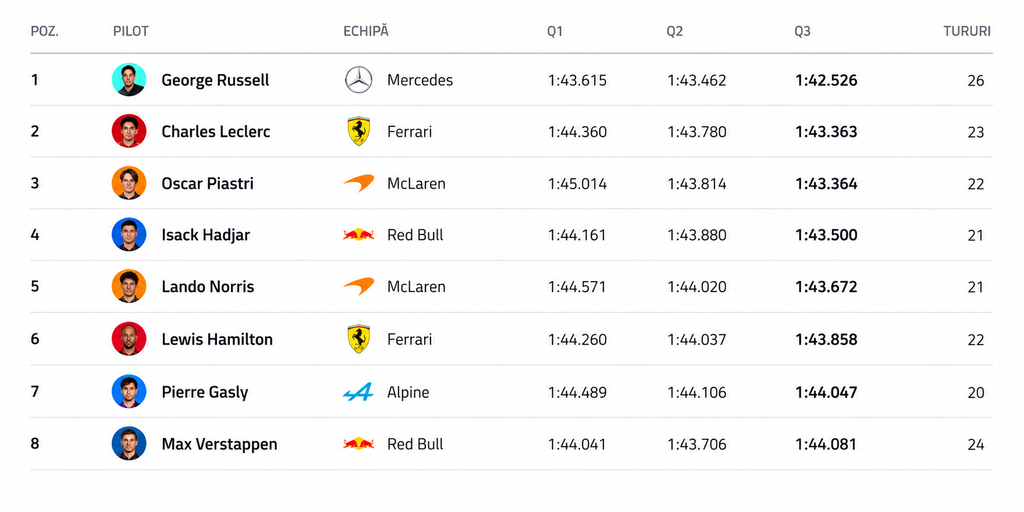Image resolution: width=1024 pixels, height=512 pixels.
Task: Sort by TURURI column header
Action: pyautogui.click(x=967, y=31)
